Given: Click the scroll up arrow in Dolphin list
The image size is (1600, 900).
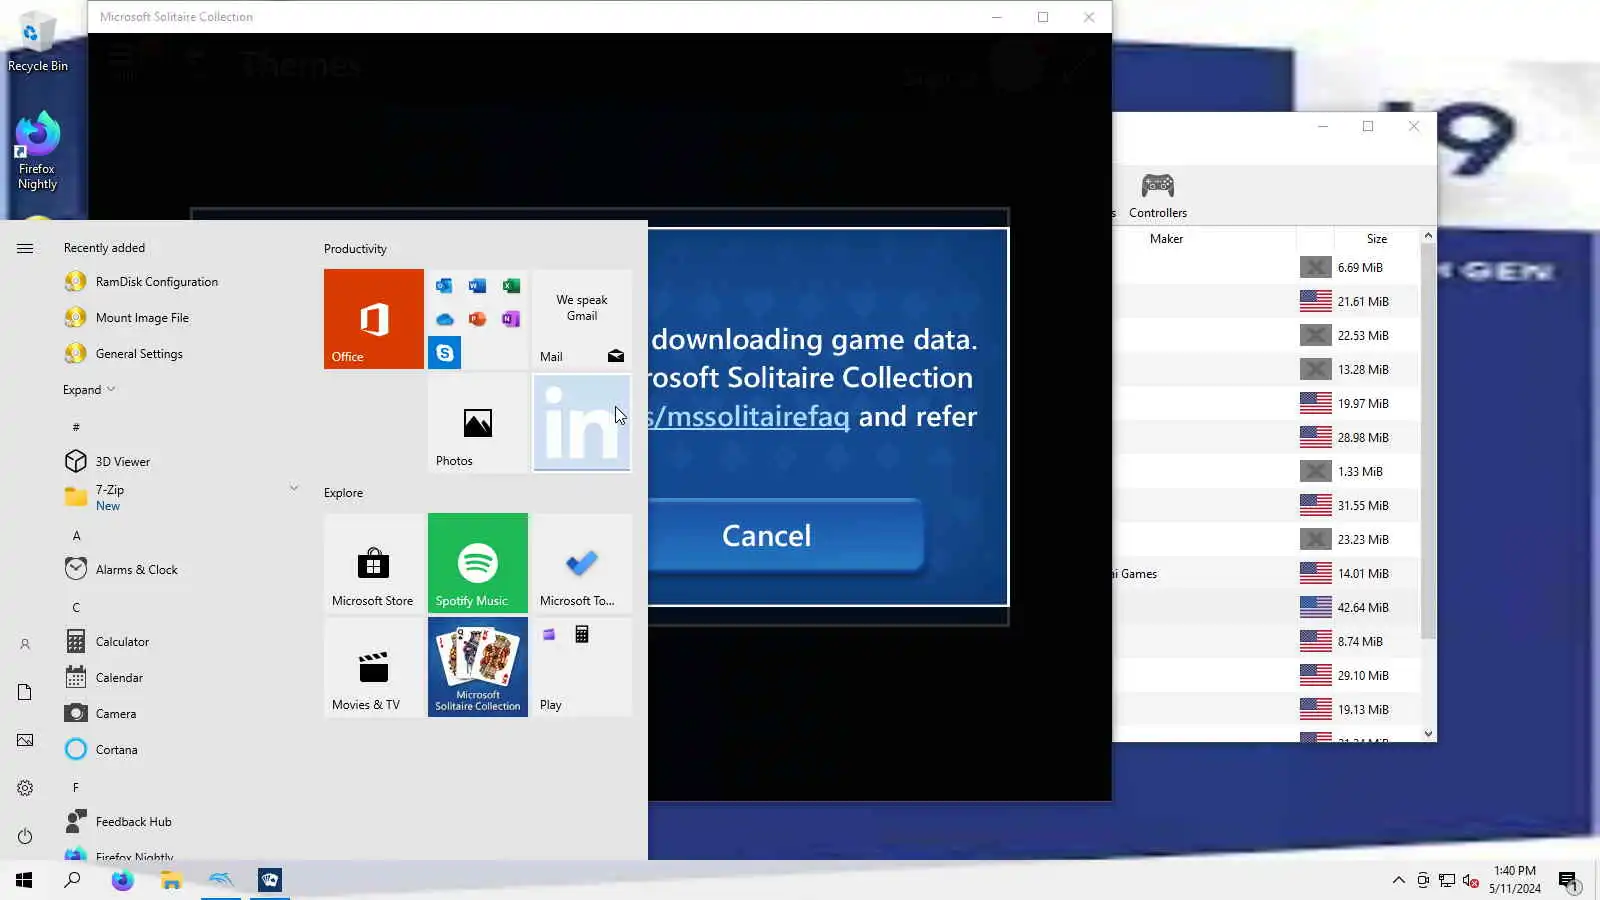Looking at the screenshot, I should click(x=1428, y=236).
